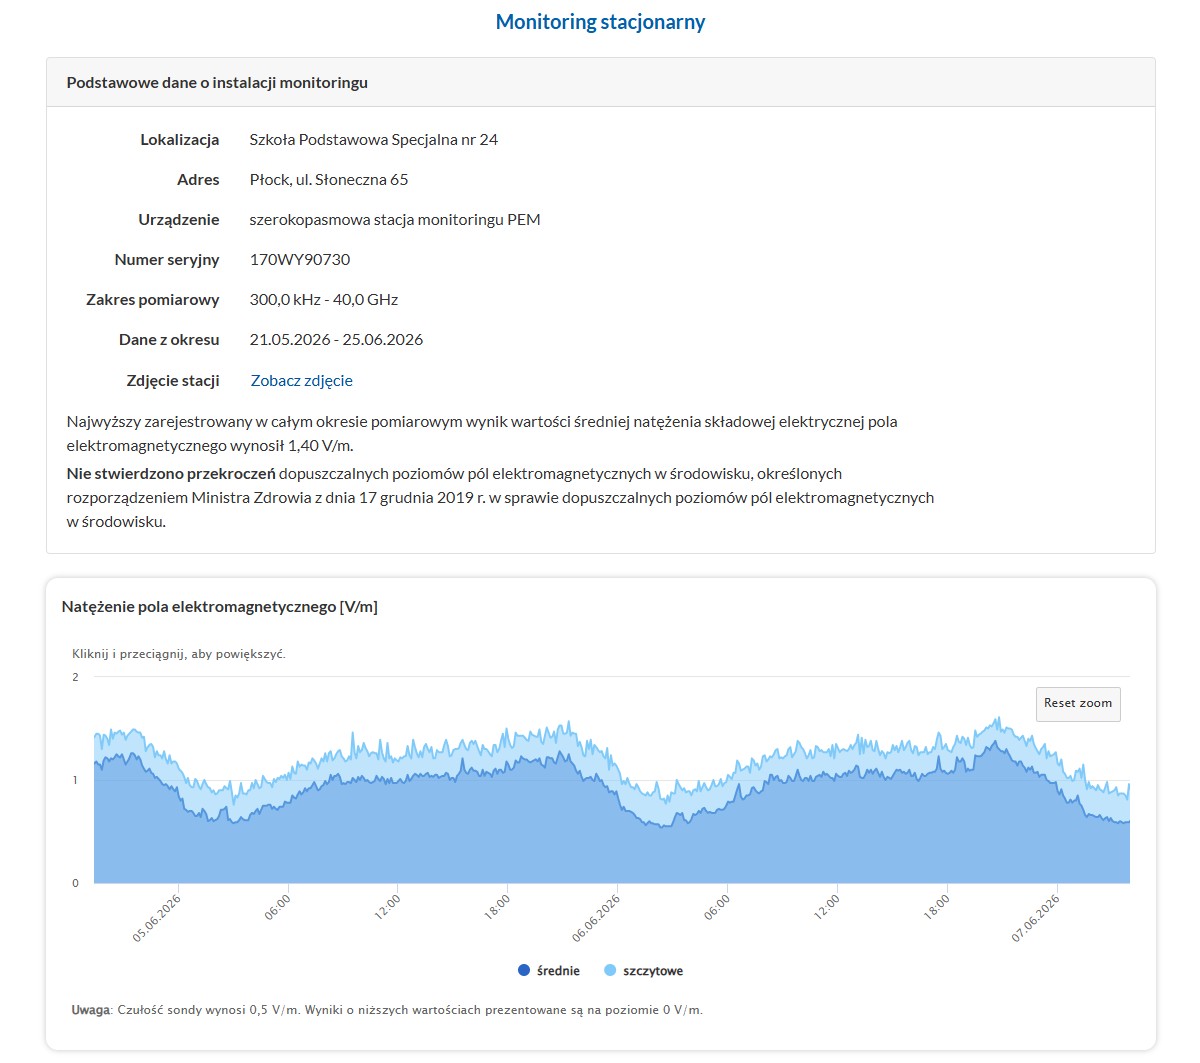Click the chart title 'Natężenie pola elektromagnetycznego [V/m]'

(220, 607)
